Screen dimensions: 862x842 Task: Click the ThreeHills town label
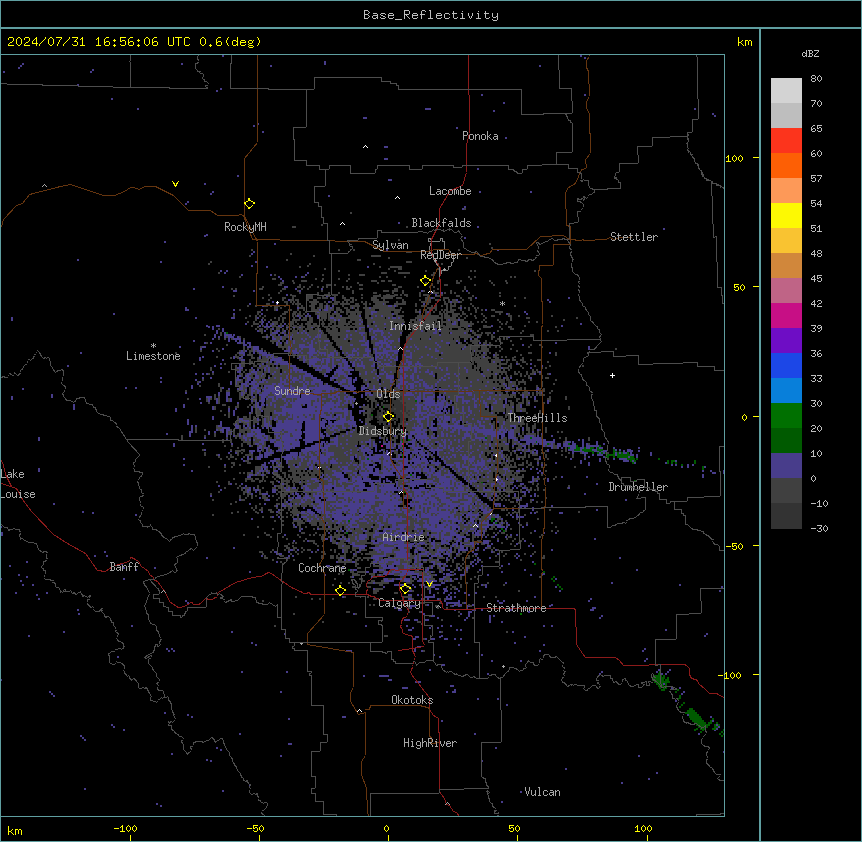[x=537, y=418]
